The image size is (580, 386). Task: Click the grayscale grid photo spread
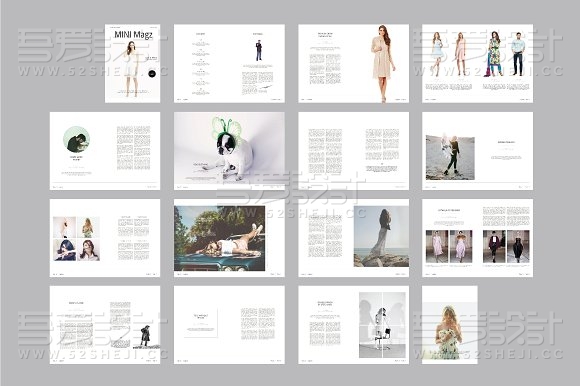[x=354, y=325]
